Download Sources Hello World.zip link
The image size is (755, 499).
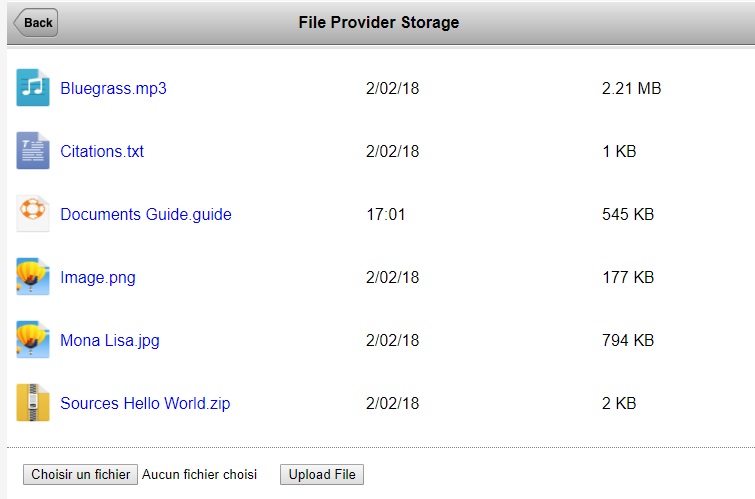(x=145, y=404)
